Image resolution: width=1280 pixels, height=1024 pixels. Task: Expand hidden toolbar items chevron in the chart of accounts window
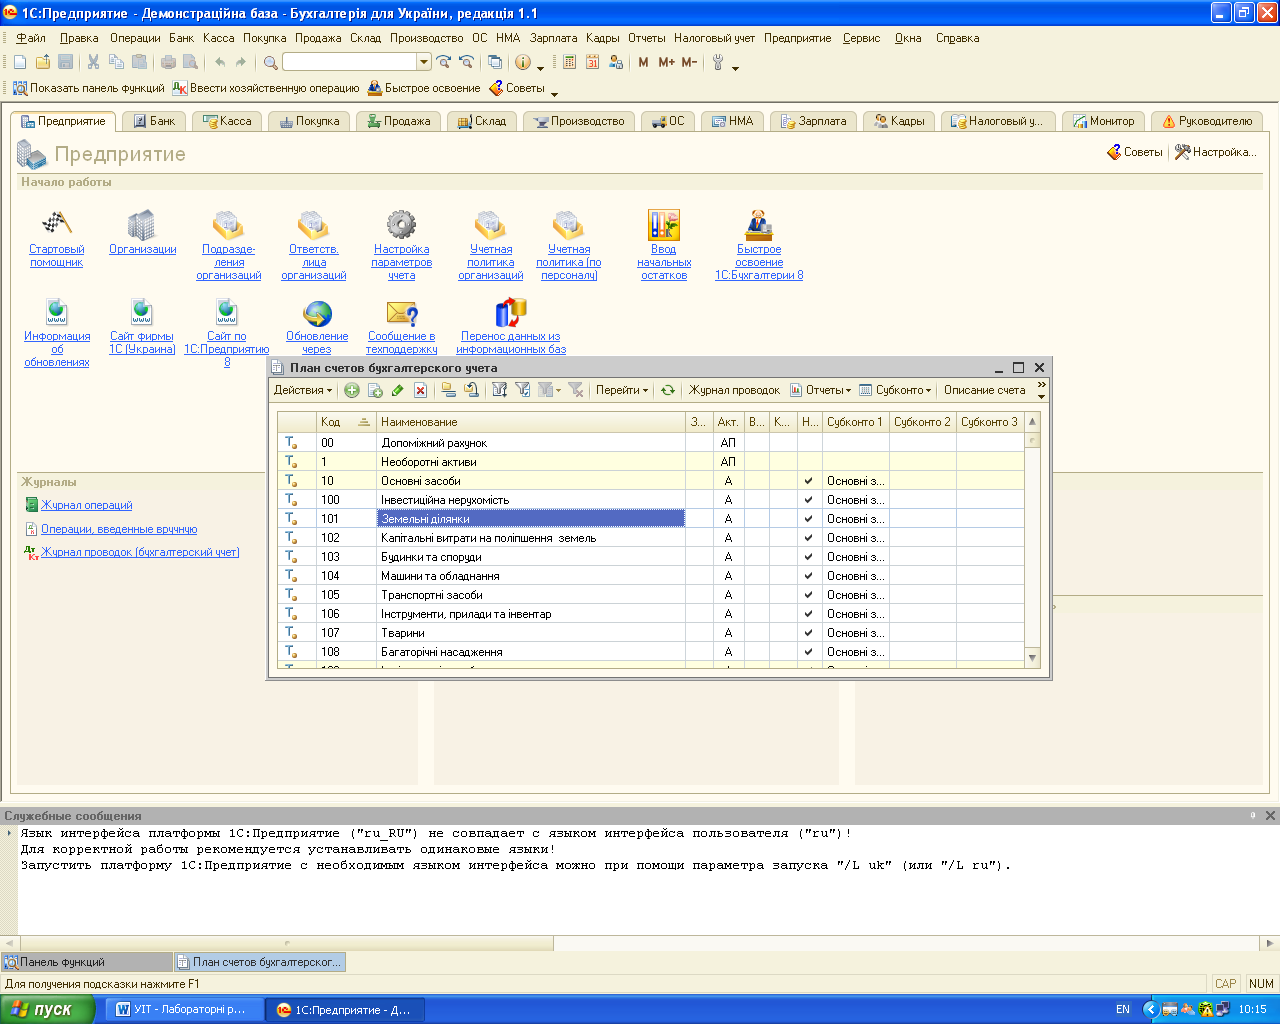pos(1041,390)
